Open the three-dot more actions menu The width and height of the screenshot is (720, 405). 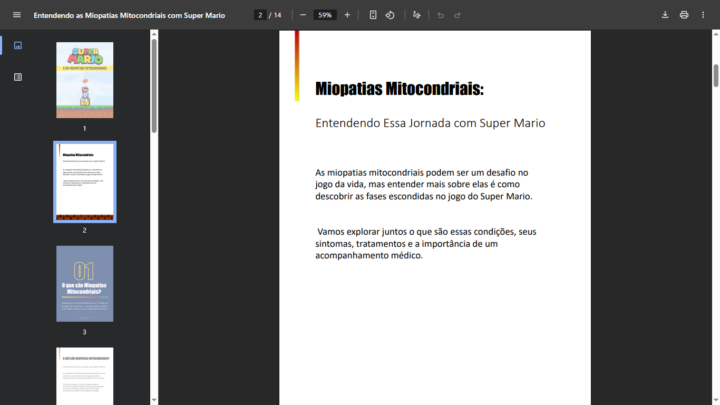tap(703, 15)
